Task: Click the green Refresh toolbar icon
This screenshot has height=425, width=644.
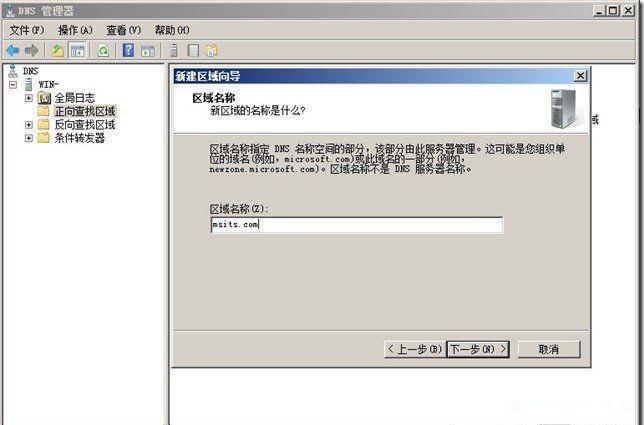Action: (103, 51)
